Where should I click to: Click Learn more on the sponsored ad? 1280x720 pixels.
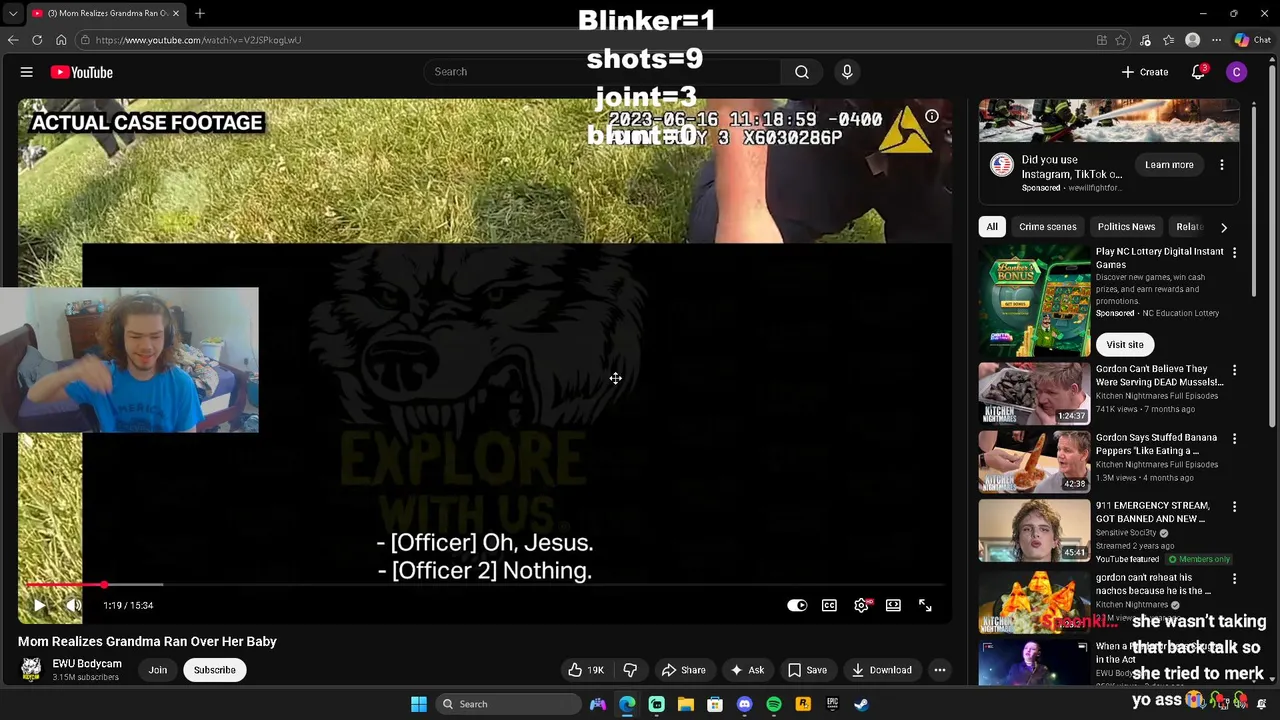tap(1169, 165)
